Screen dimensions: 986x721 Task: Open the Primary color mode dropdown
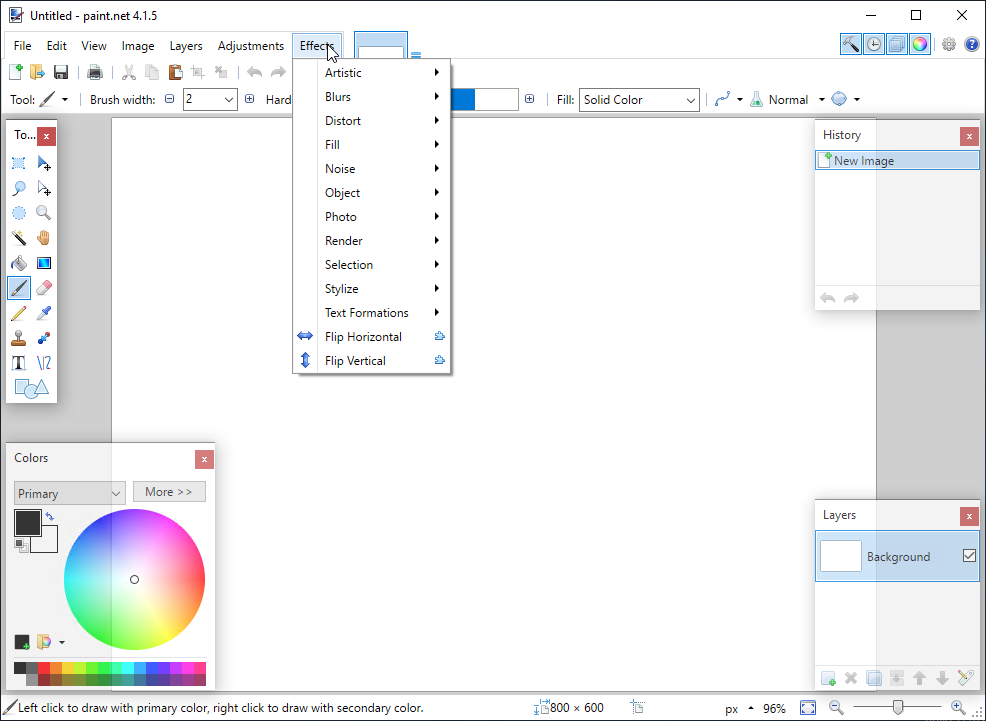pyautogui.click(x=69, y=493)
